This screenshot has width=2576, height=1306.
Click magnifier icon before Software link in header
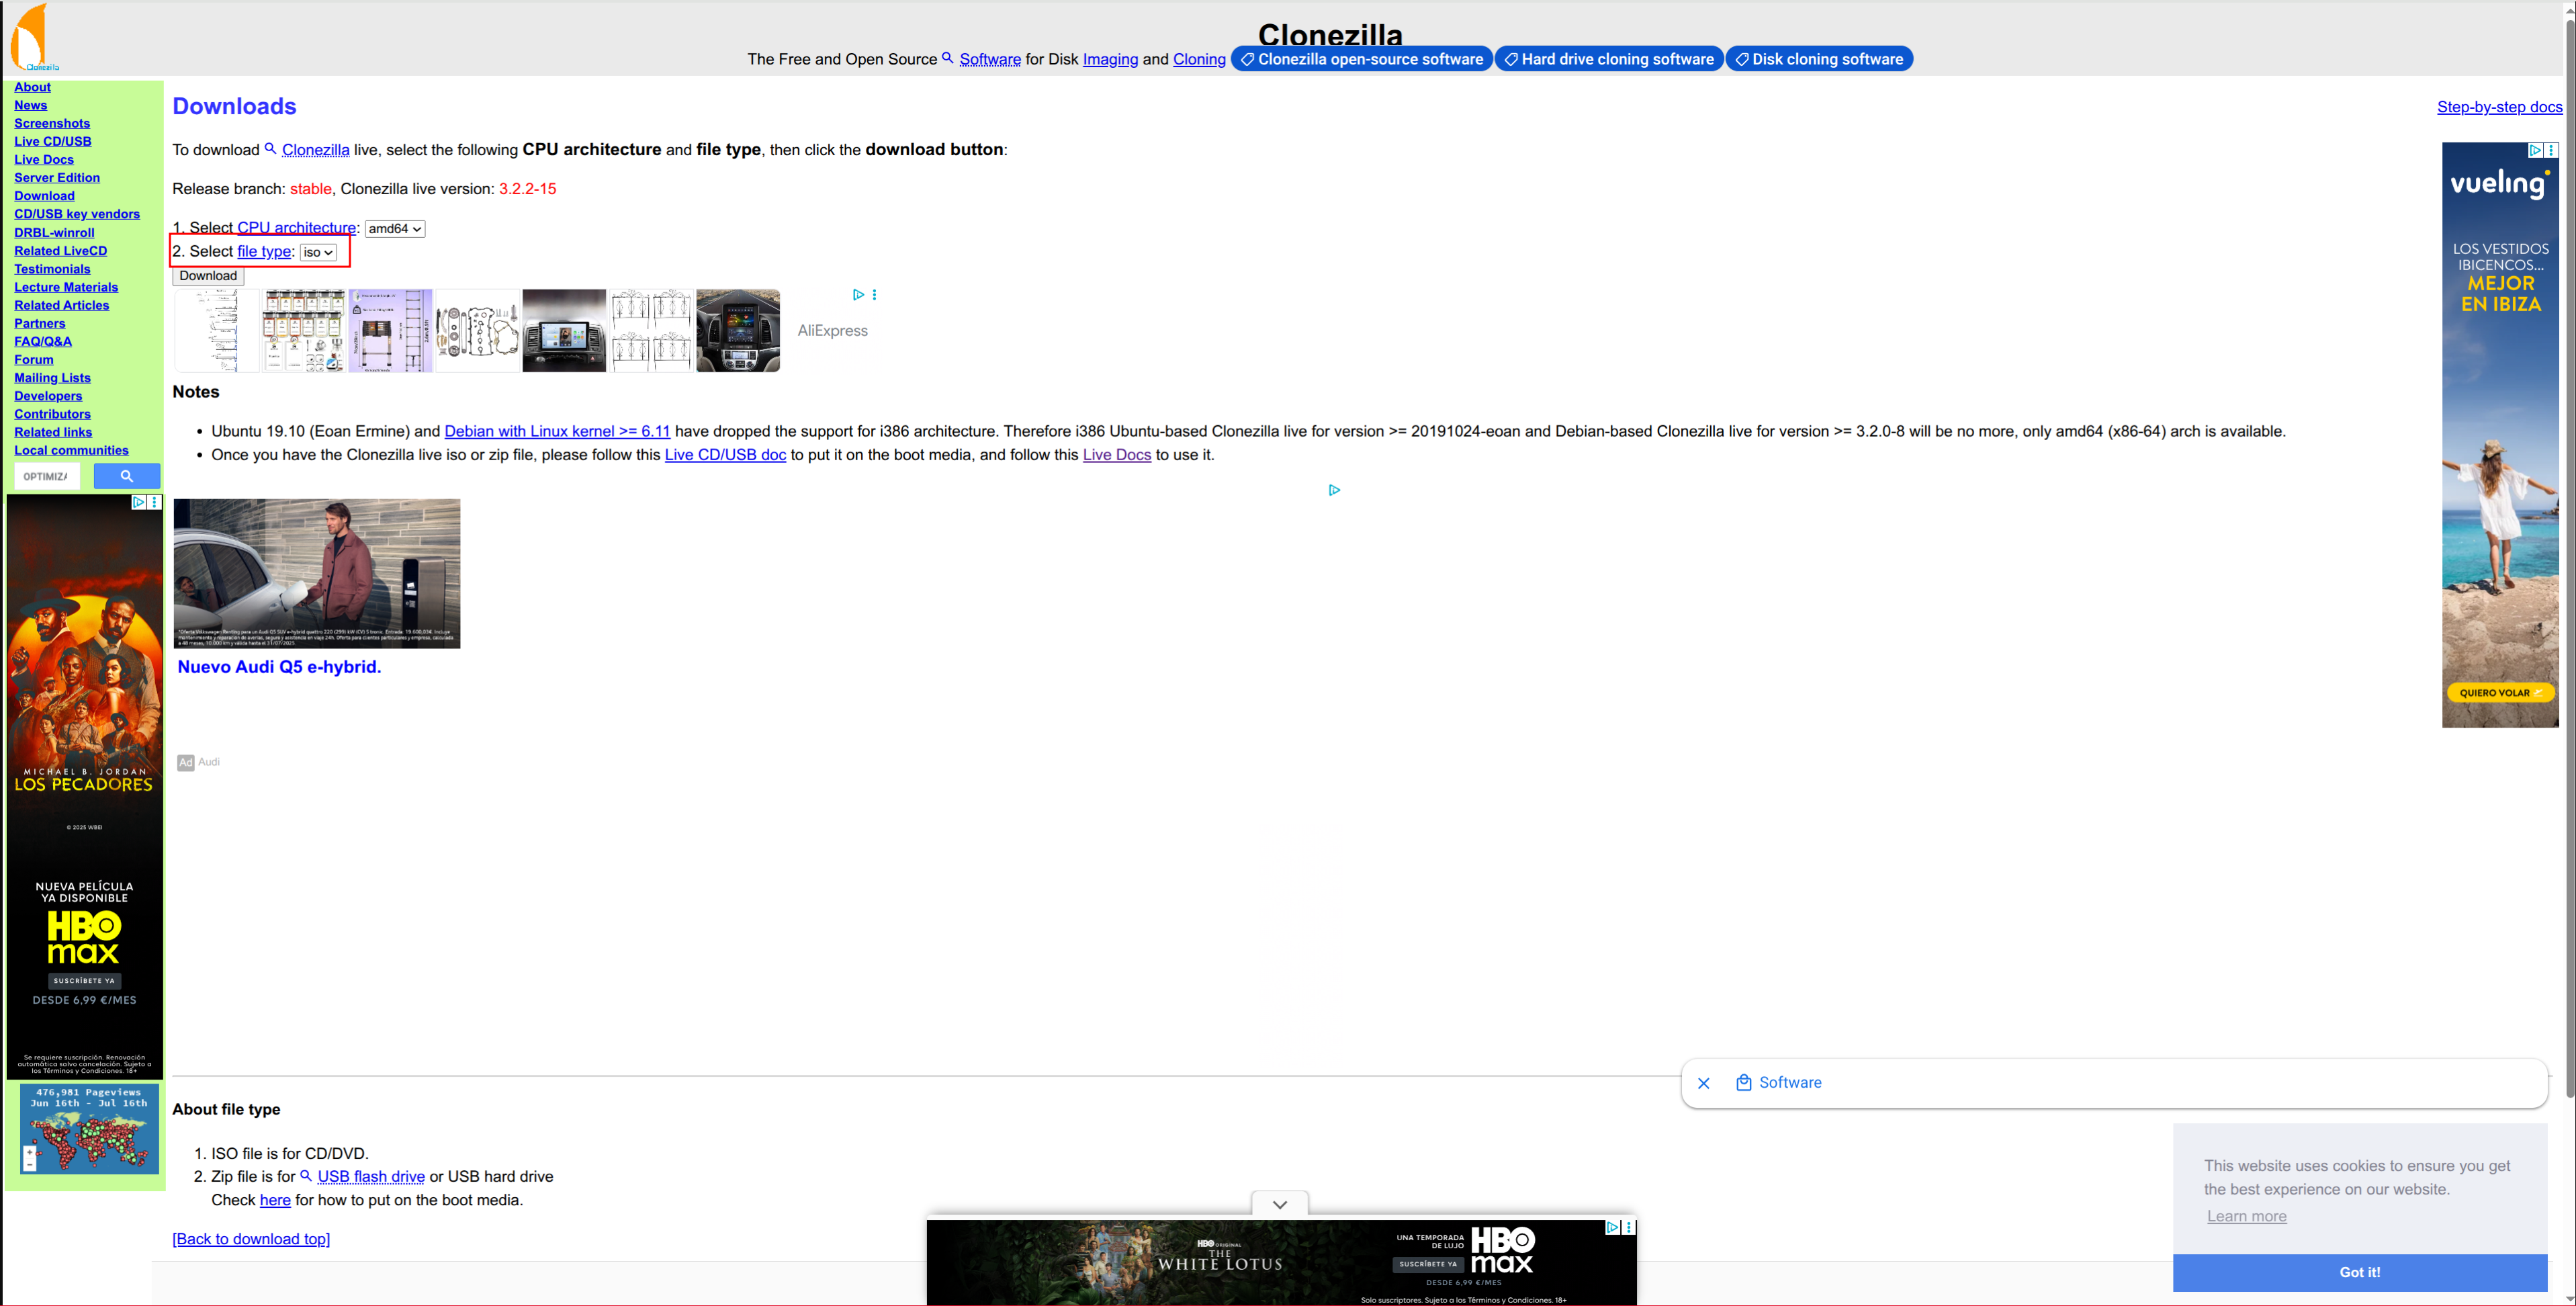click(x=948, y=58)
